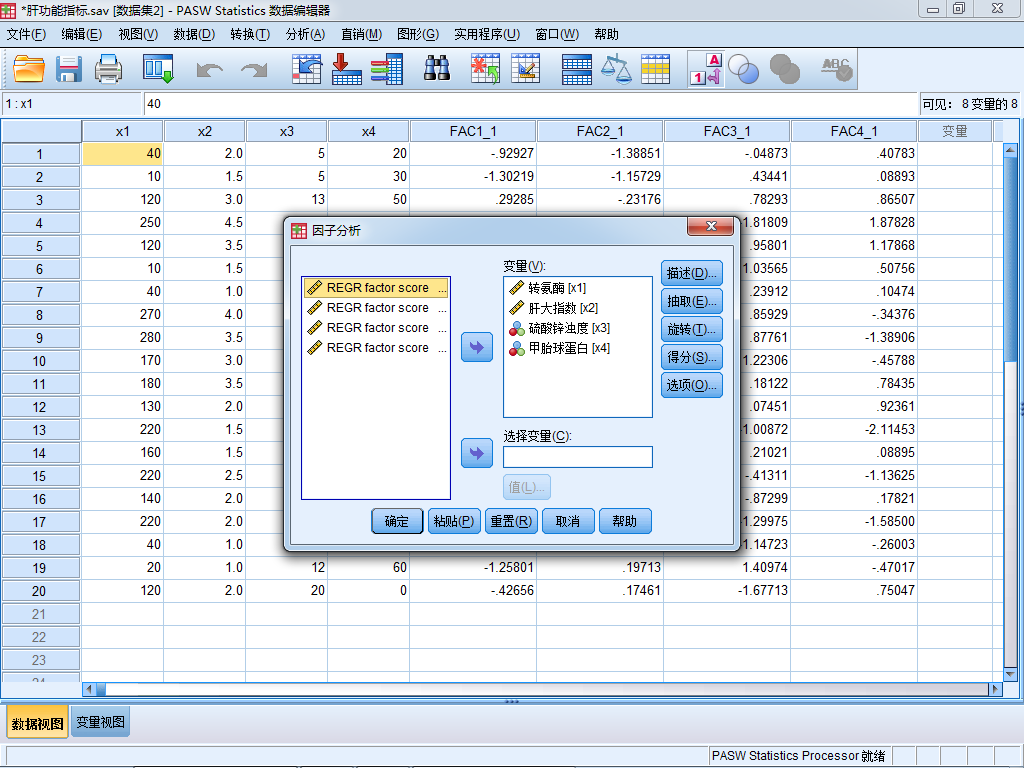The width and height of the screenshot is (1024, 768).
Task: Open the Recall recent dialogs icon
Action: coord(158,69)
